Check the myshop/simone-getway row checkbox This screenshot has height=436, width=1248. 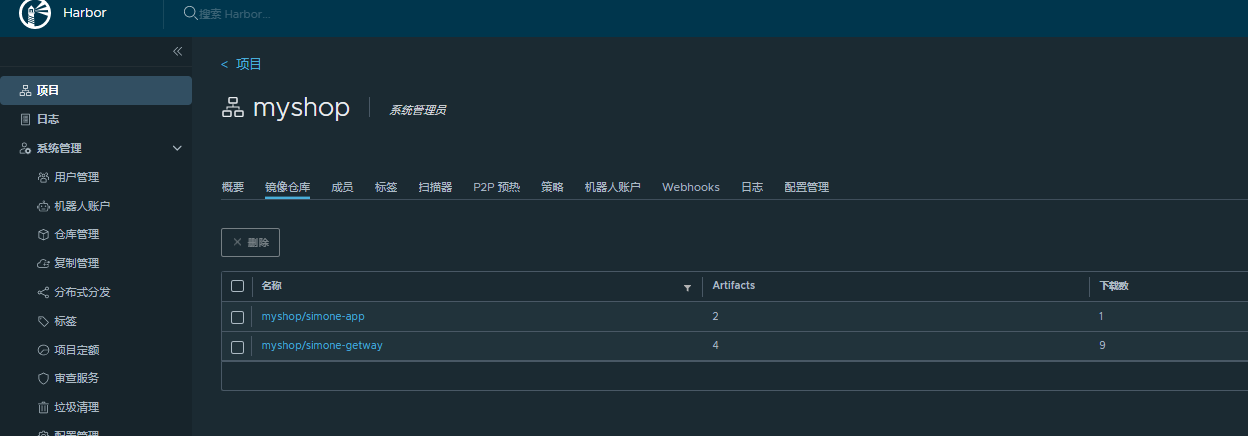coord(237,346)
